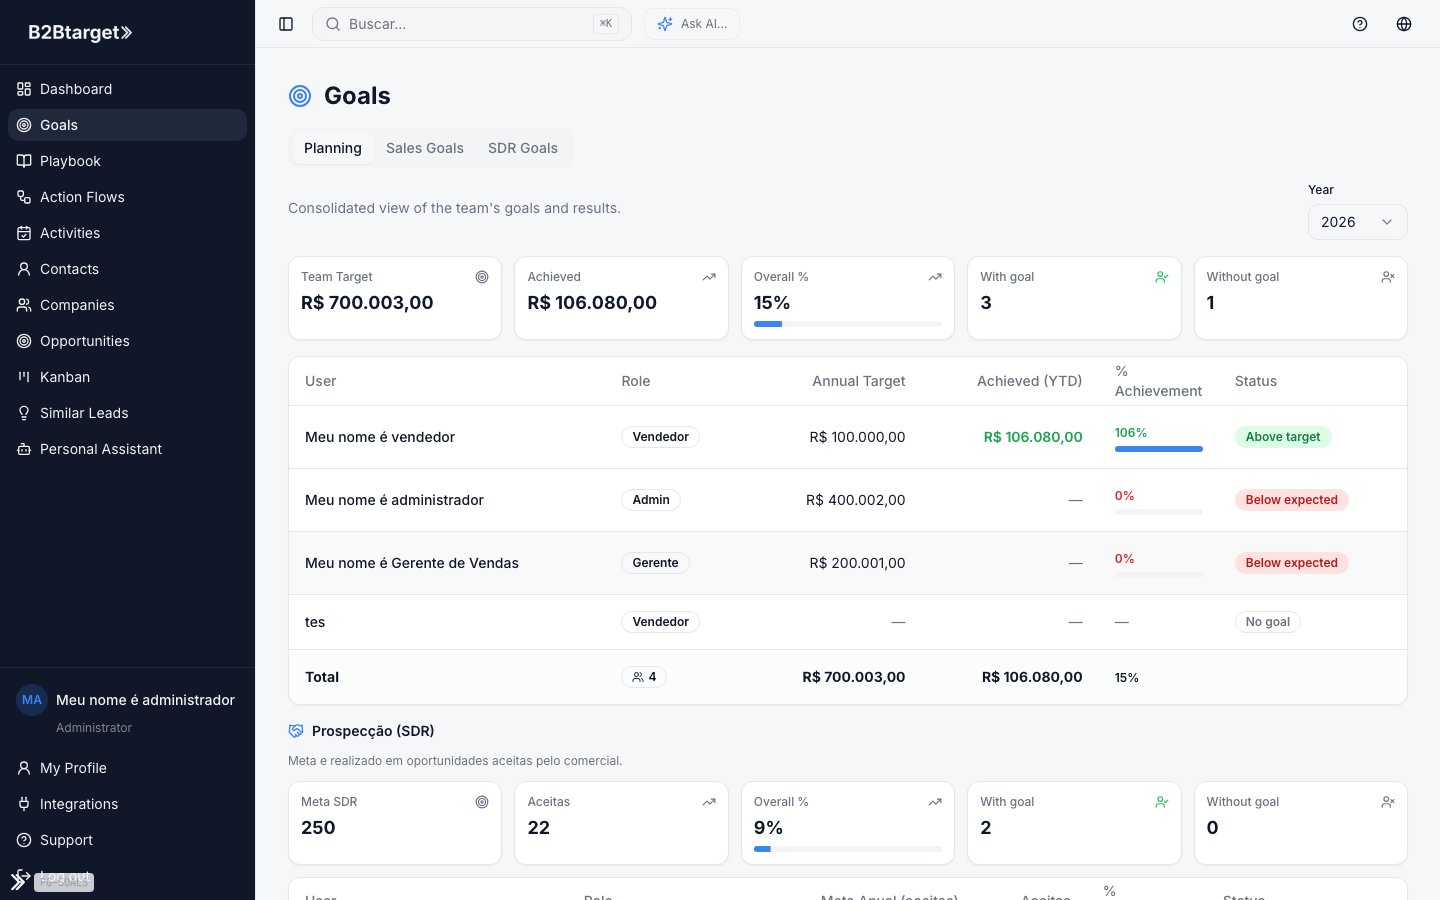Open the Kanban link

pyautogui.click(x=127, y=377)
